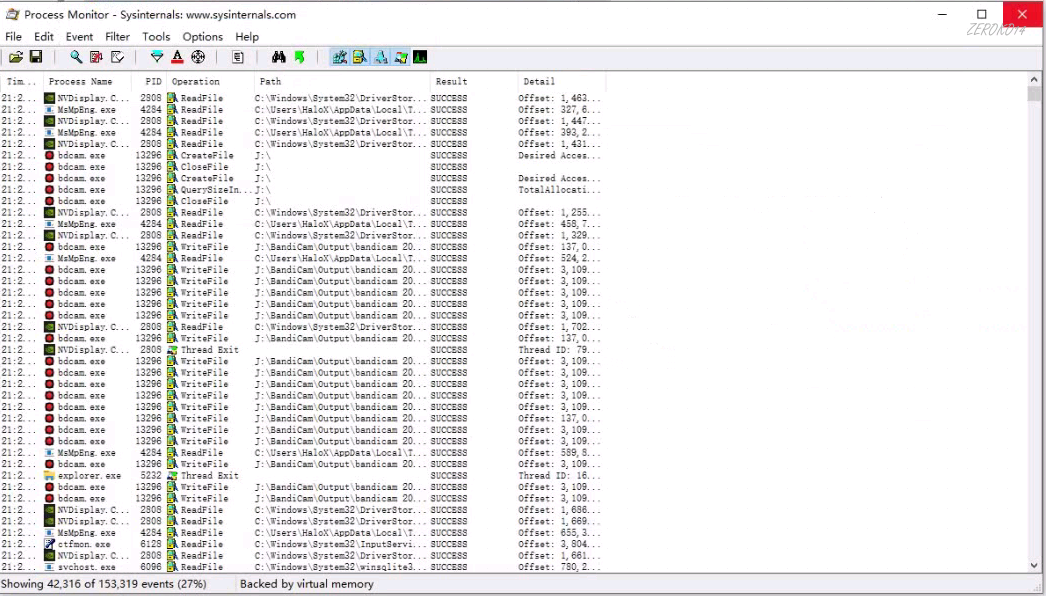Click PID 6128 cell

[151, 544]
